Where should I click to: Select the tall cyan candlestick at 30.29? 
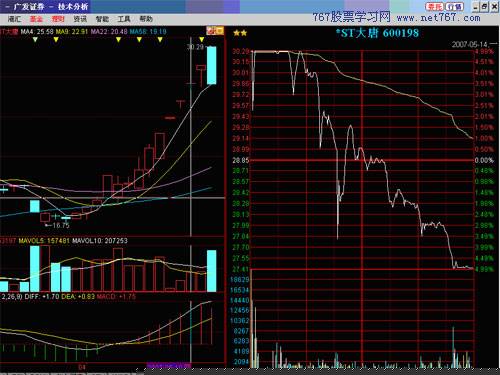[x=211, y=65]
